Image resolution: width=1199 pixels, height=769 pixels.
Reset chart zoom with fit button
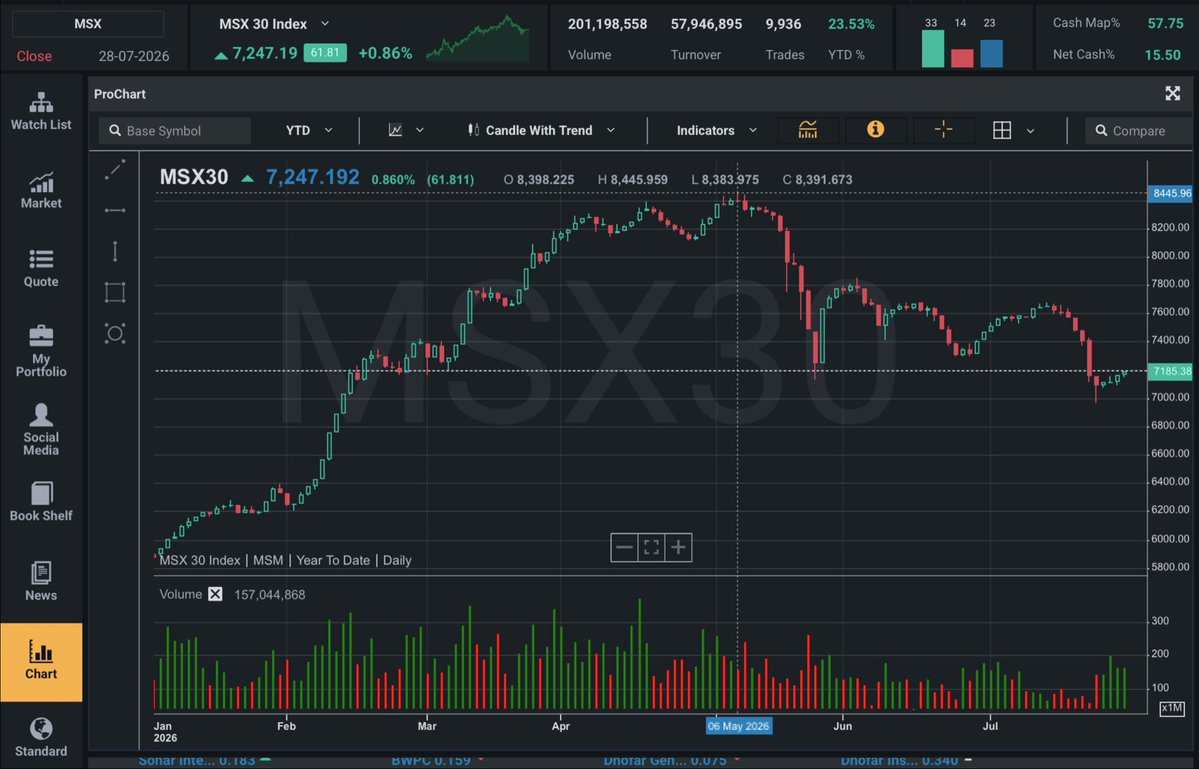651,547
